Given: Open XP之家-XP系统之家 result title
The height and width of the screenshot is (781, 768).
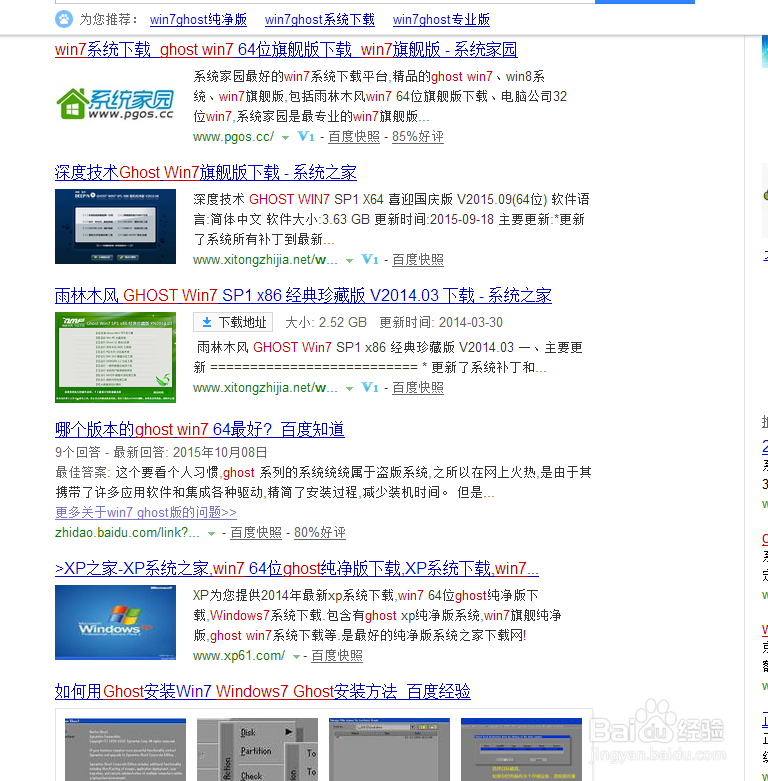Looking at the screenshot, I should click(297, 568).
